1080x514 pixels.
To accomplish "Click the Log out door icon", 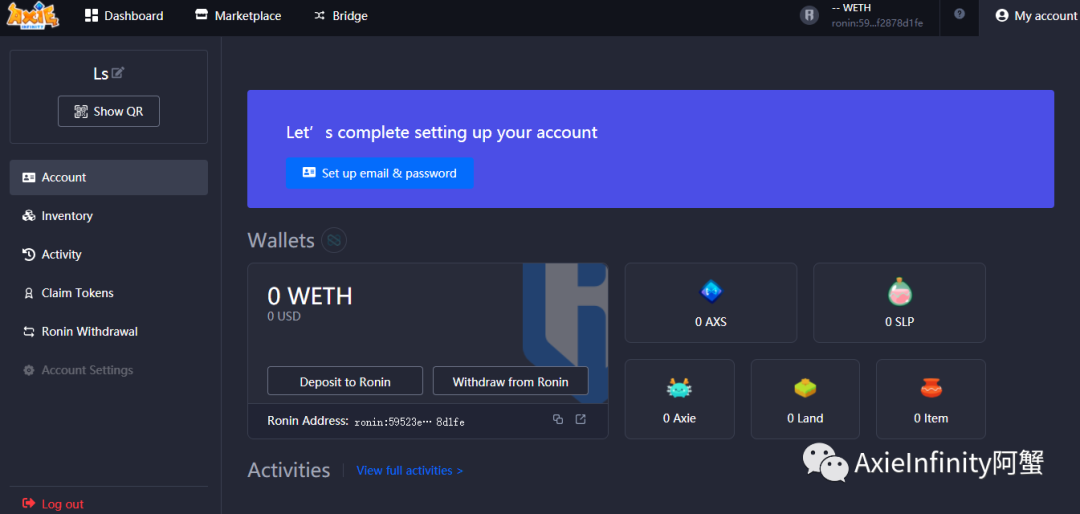I will click(29, 504).
